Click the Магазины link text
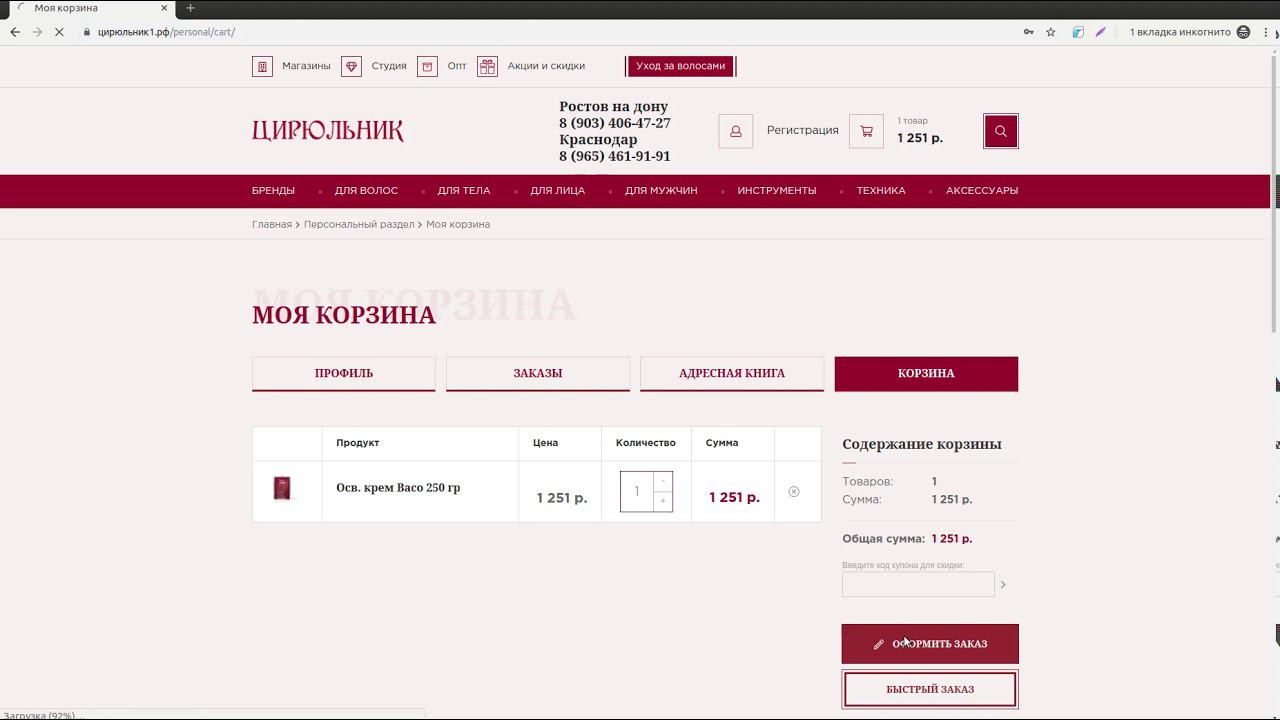1280x720 pixels. tap(306, 66)
